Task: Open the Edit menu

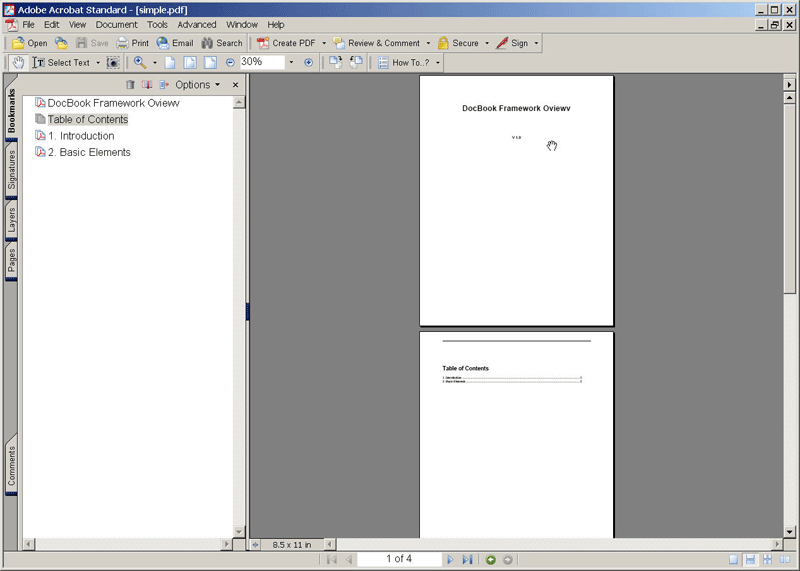Action: click(51, 24)
